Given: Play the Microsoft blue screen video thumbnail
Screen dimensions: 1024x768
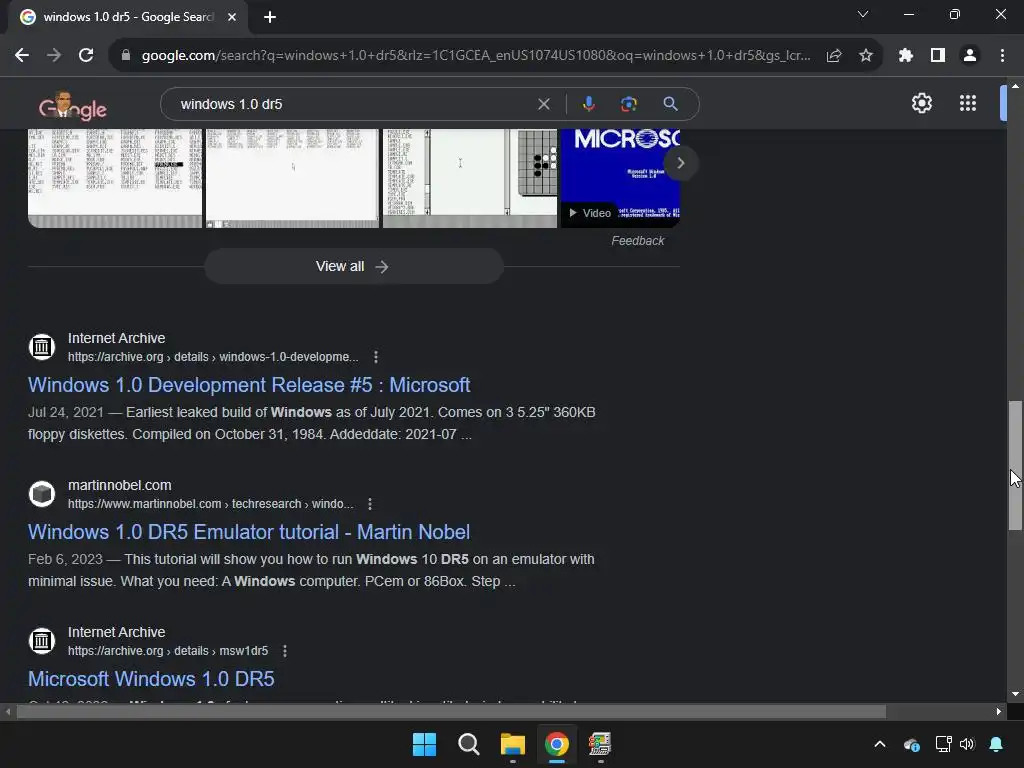Looking at the screenshot, I should click(620, 178).
